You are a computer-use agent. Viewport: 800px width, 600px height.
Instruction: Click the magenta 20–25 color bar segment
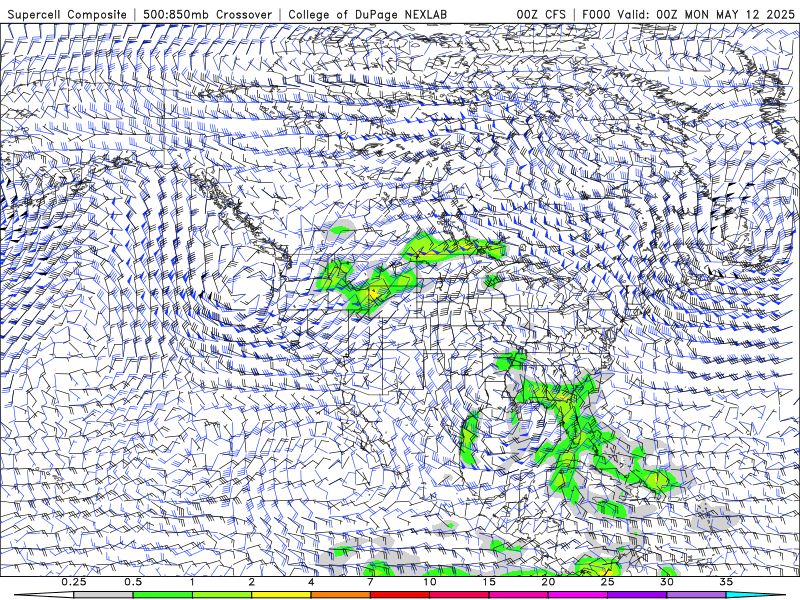pyautogui.click(x=578, y=595)
